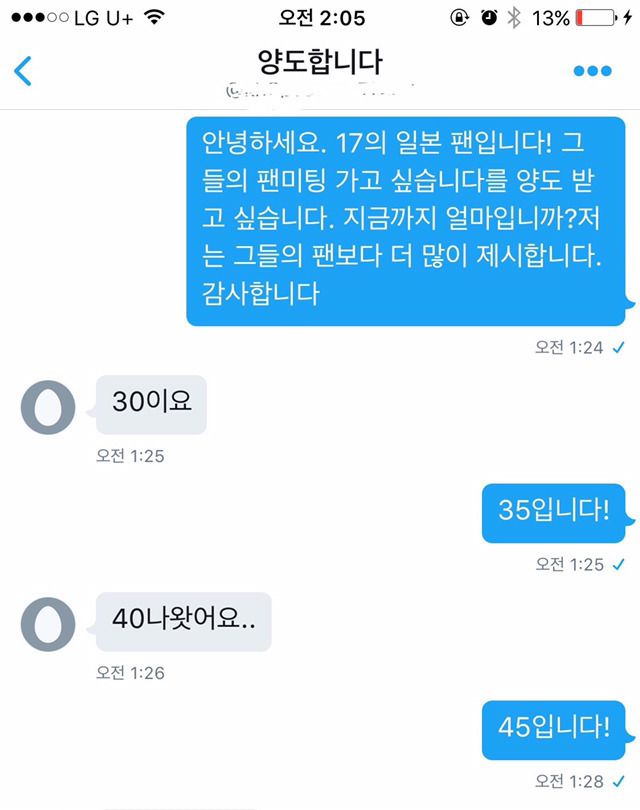
Task: Tap the blue back arrow
Action: coord(23,71)
